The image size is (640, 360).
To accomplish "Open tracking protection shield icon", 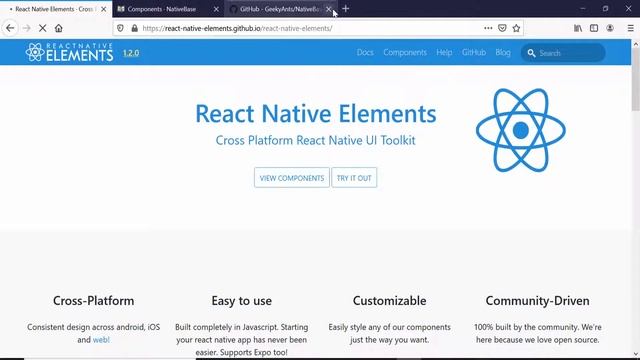I will coord(120,28).
